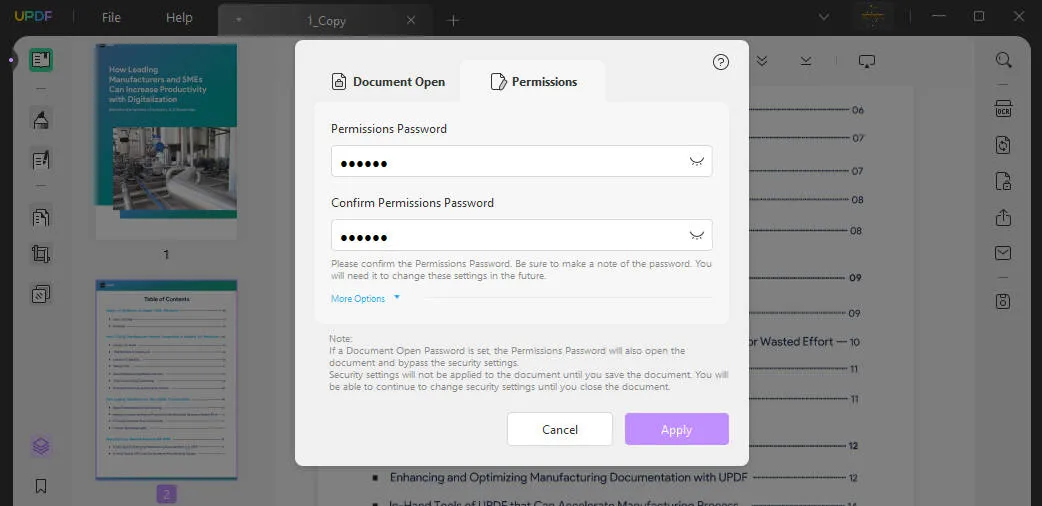Click the OCR recognize text icon

click(1003, 108)
